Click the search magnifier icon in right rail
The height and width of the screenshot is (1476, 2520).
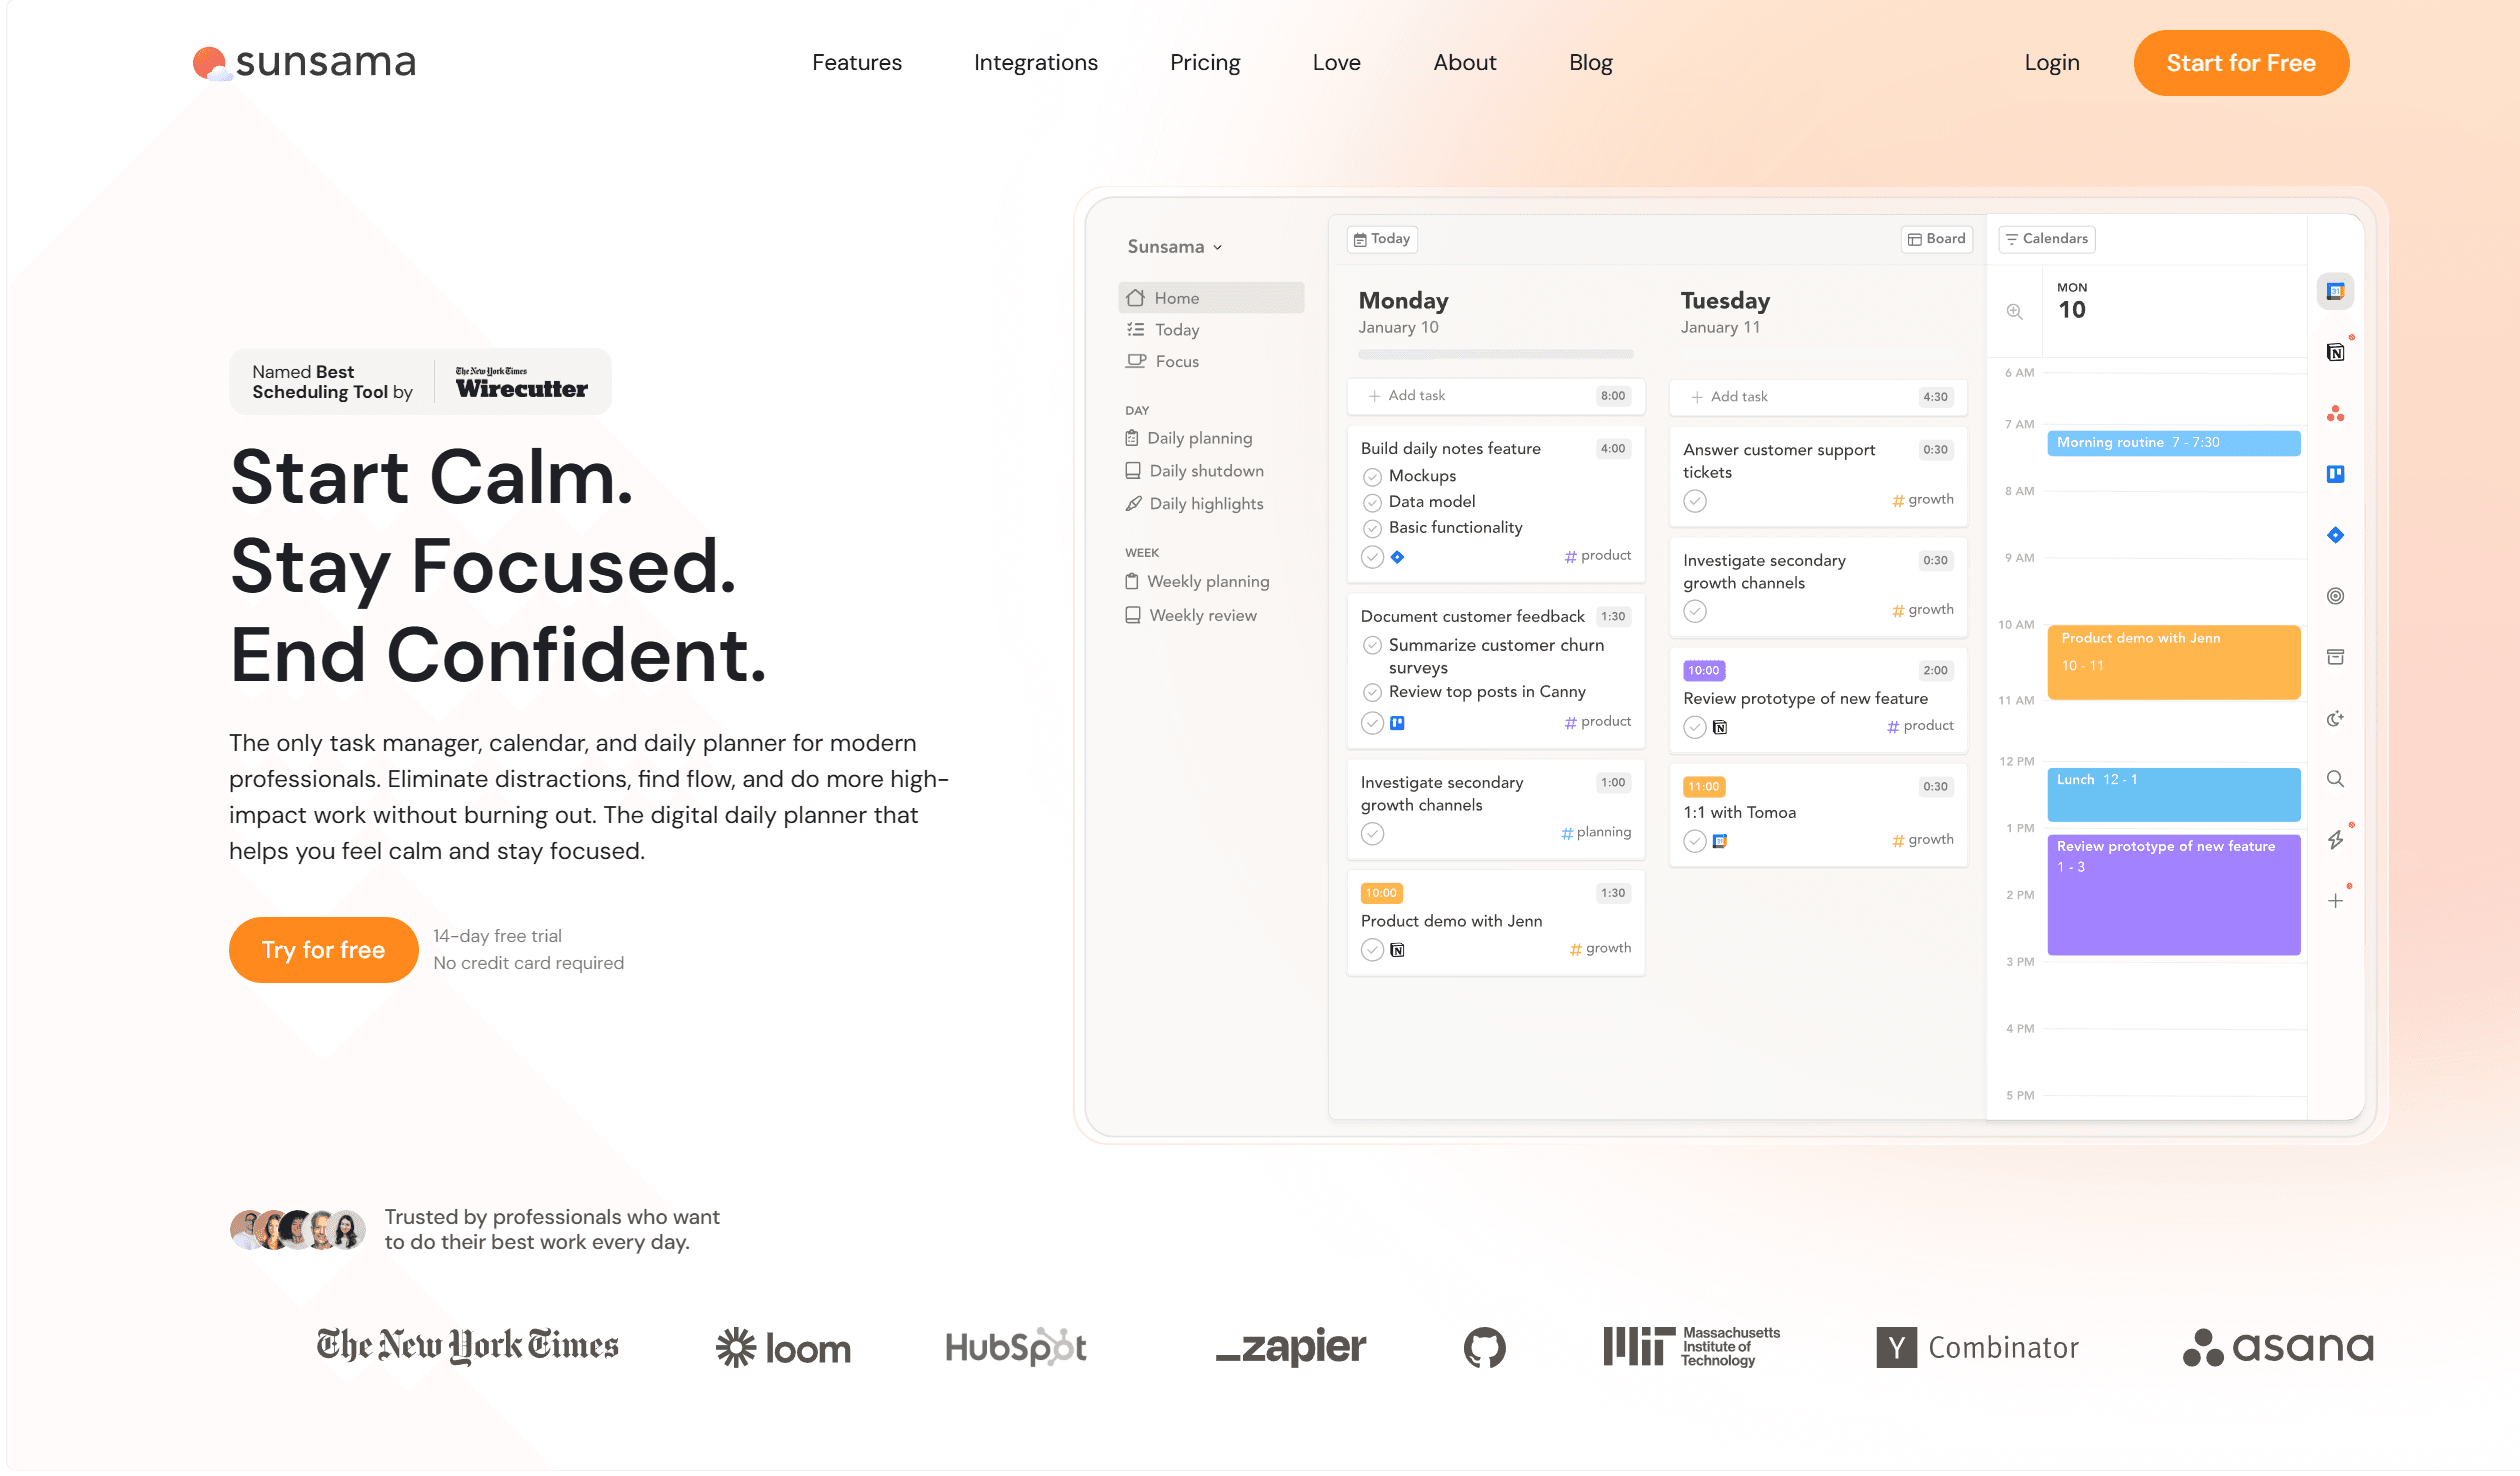(x=2335, y=779)
